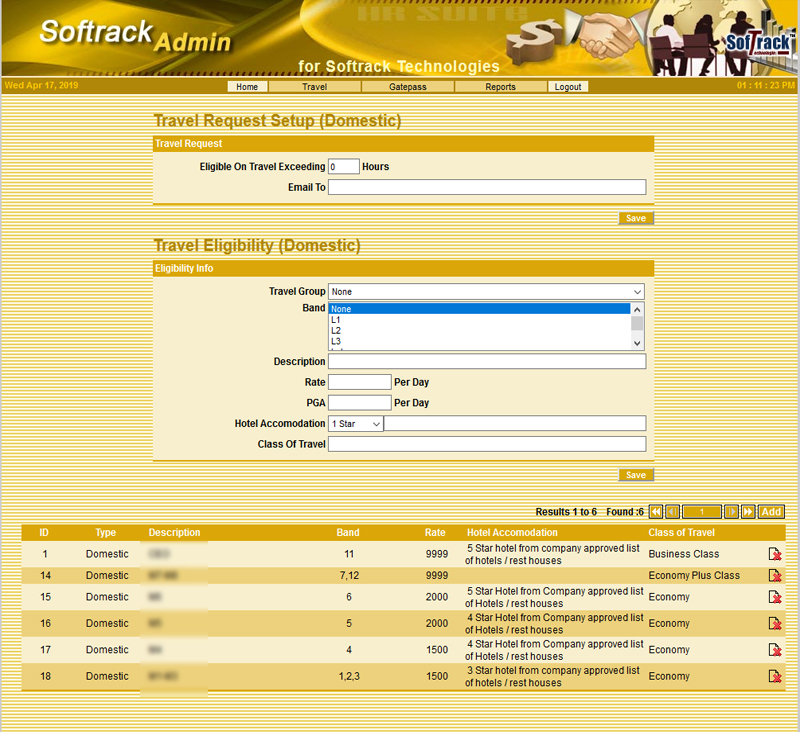
Task: Open the Travel Group dropdown
Action: click(486, 292)
